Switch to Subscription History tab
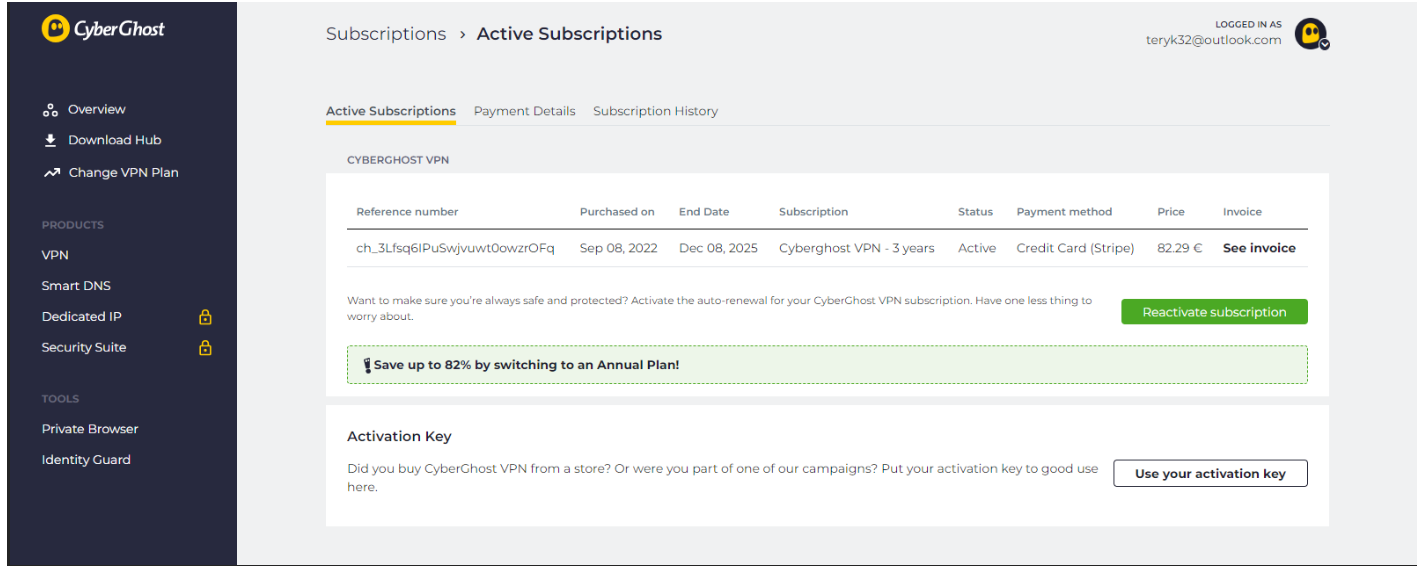This screenshot has width=1424, height=571. tap(656, 111)
